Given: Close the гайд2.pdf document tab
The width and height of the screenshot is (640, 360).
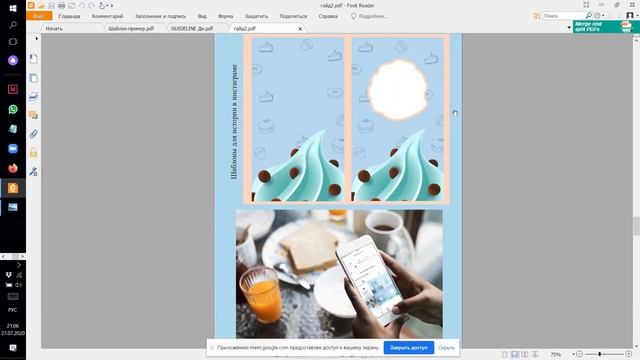Looking at the screenshot, I should coord(300,29).
